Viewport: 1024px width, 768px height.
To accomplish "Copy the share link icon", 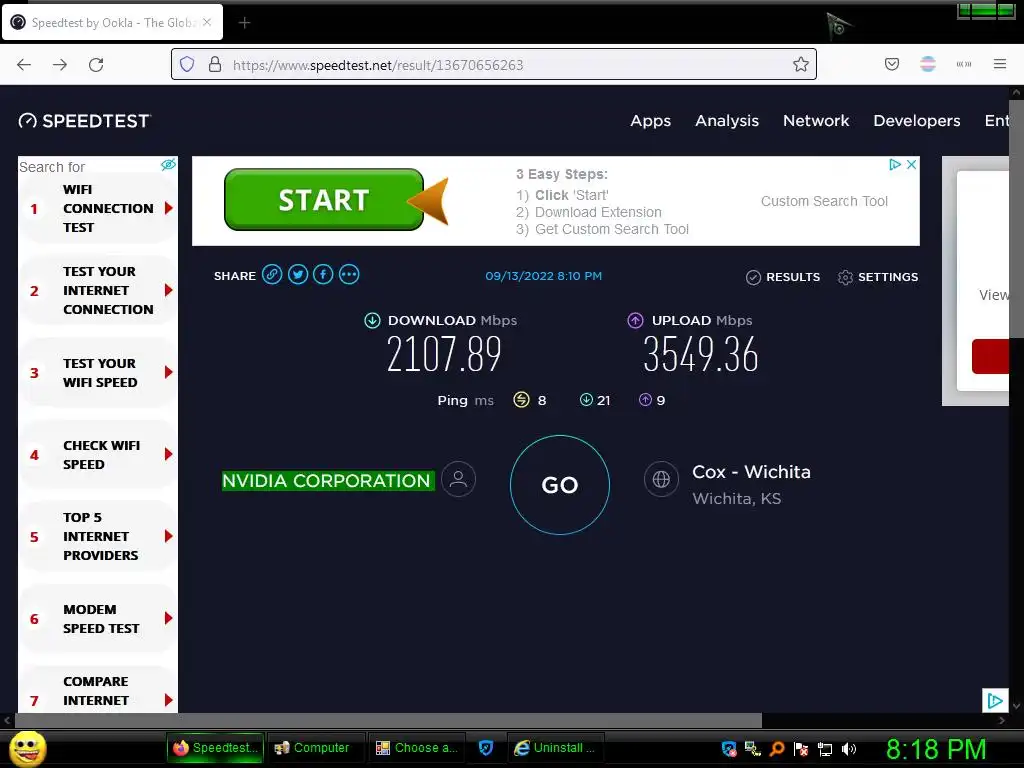I will pos(272,275).
